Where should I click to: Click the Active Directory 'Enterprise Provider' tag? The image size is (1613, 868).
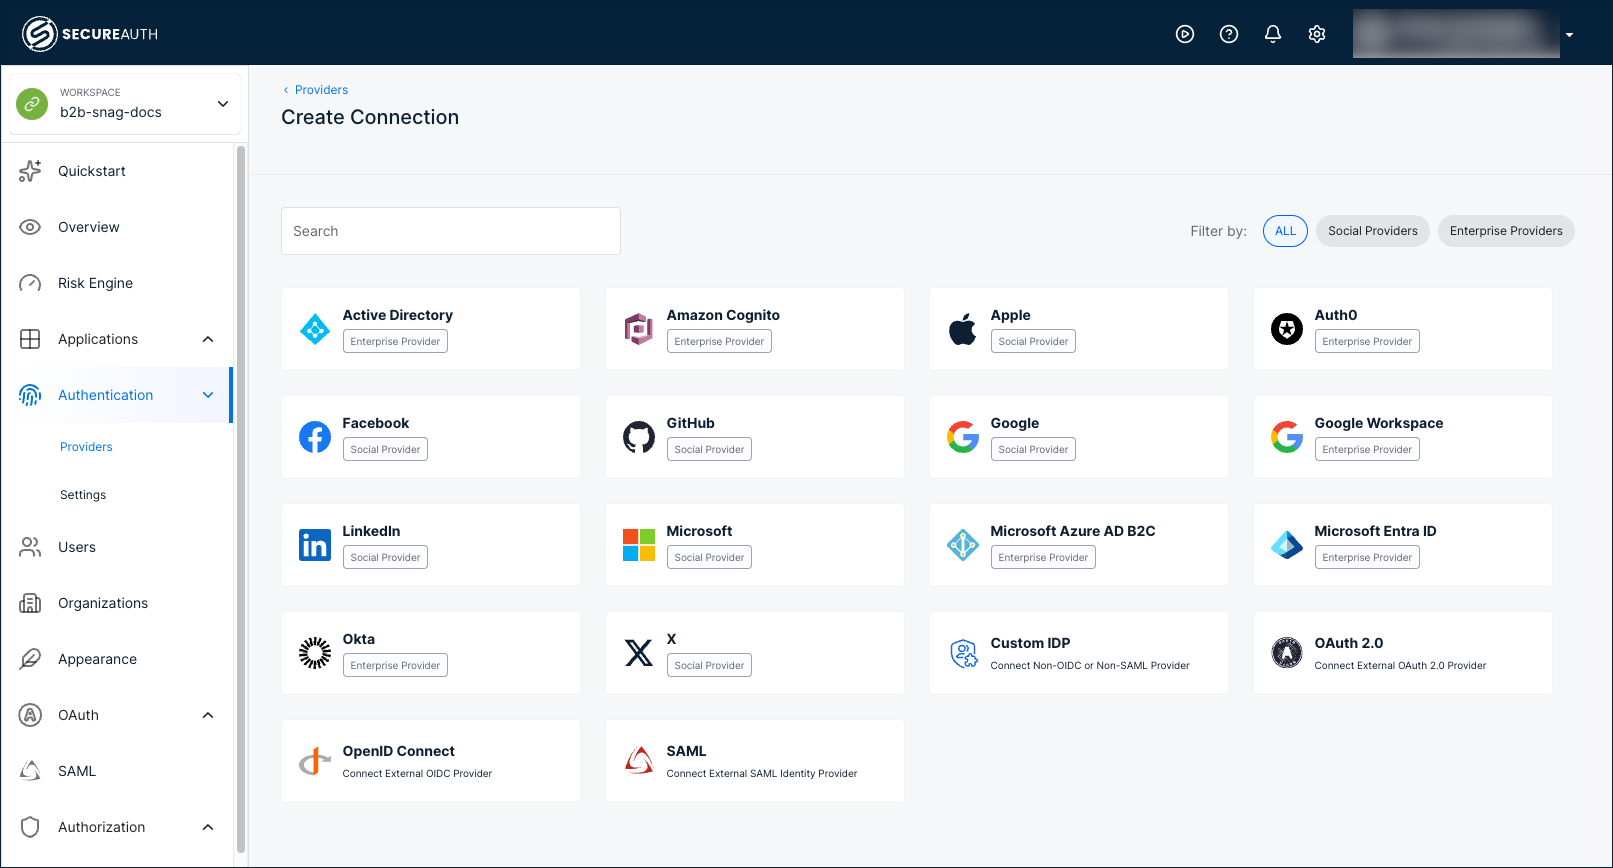click(x=395, y=341)
